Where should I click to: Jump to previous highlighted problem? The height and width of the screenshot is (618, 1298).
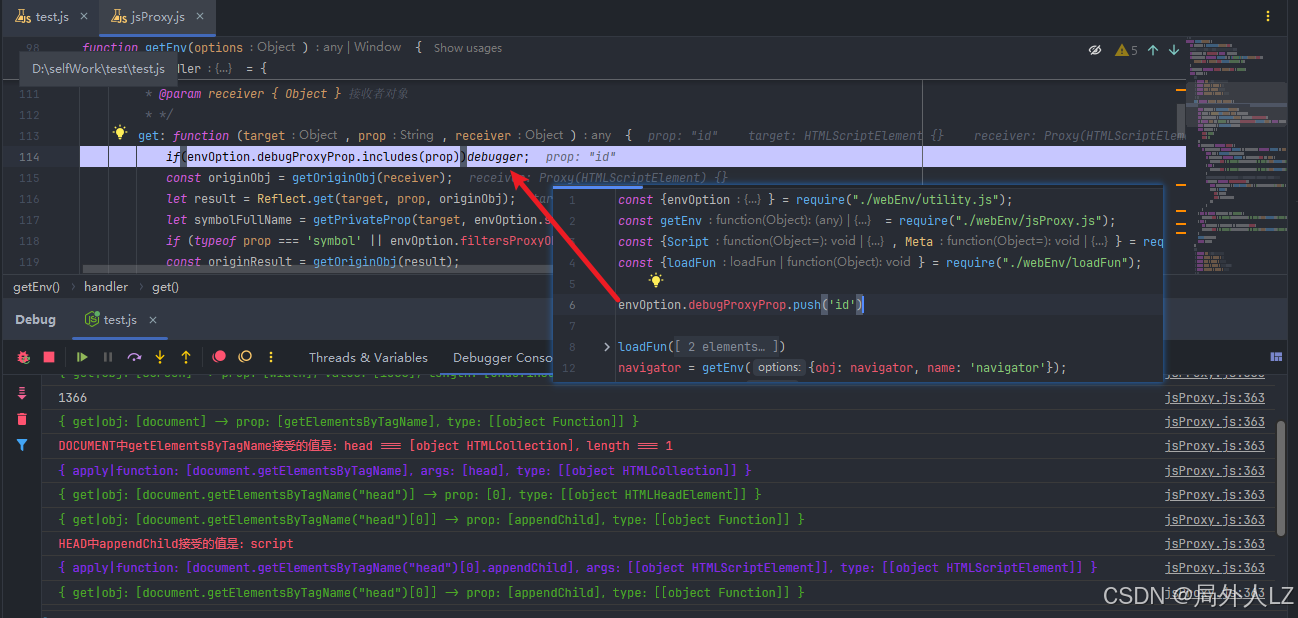(1153, 50)
